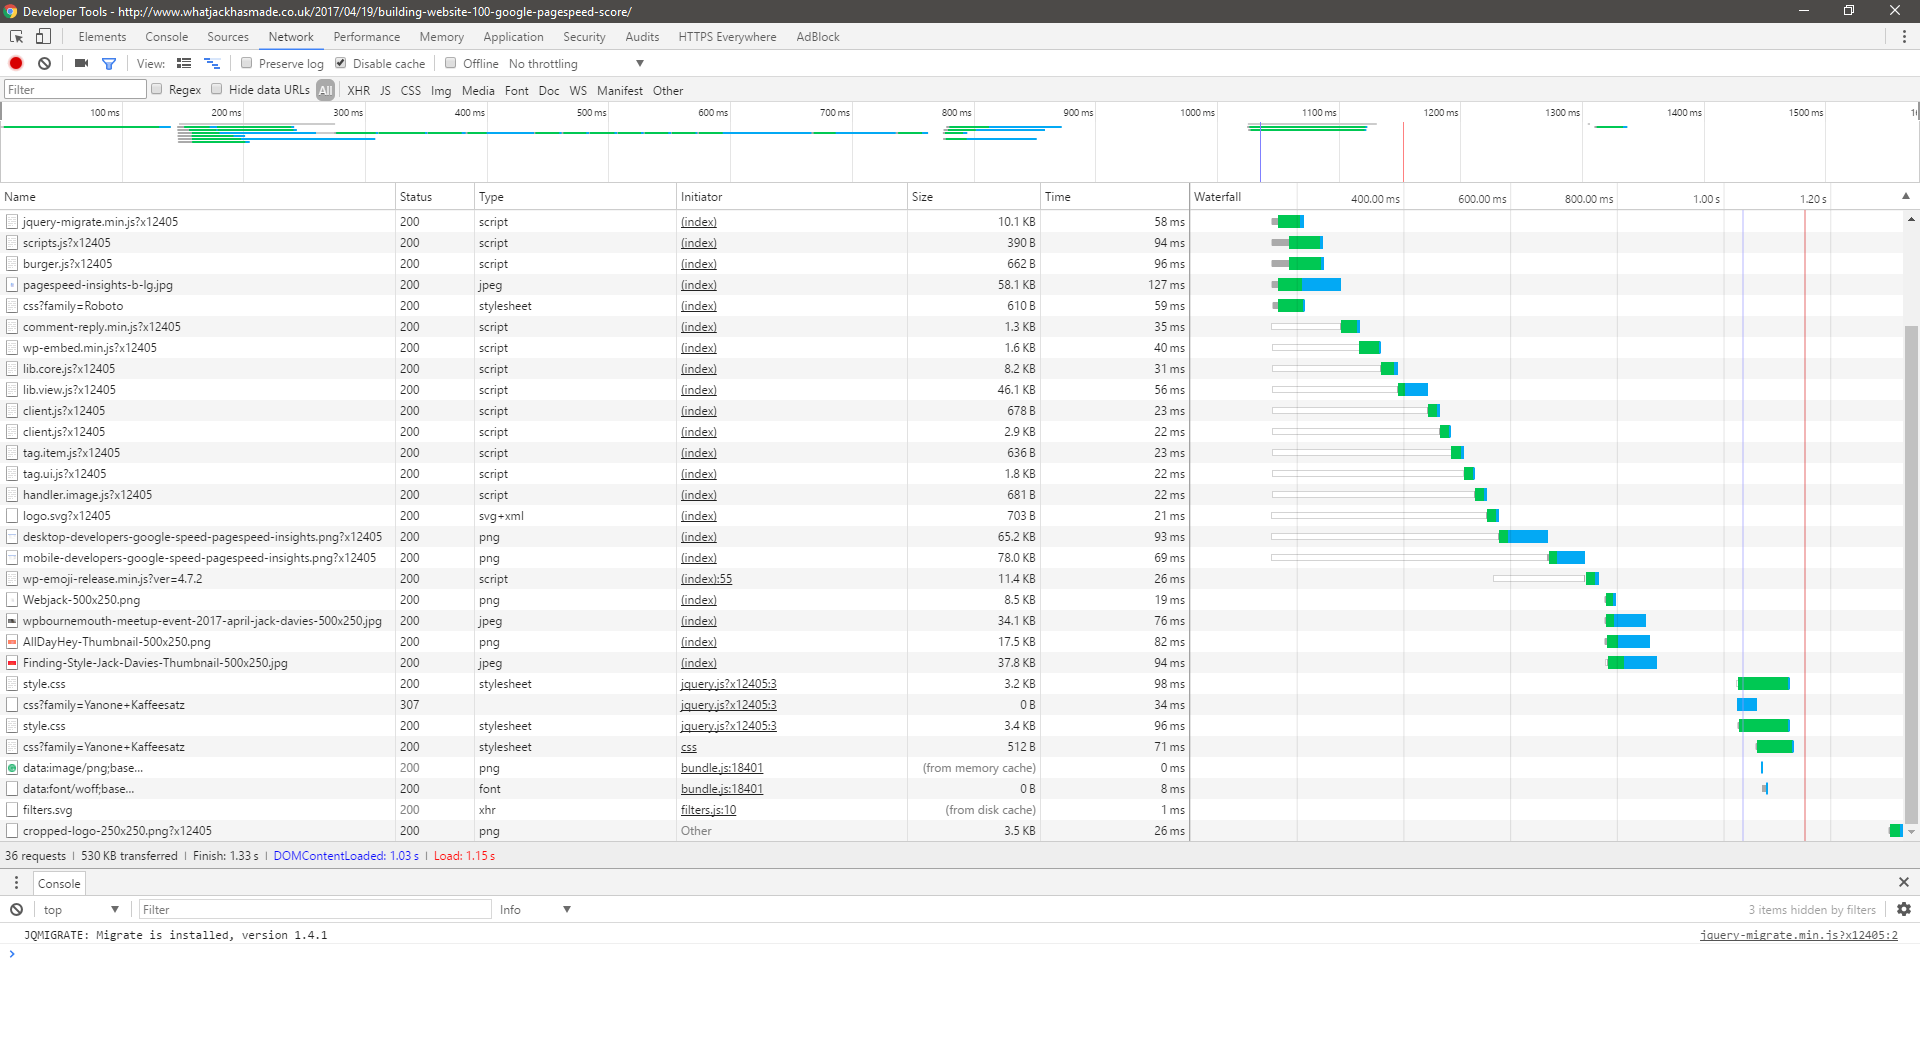Stop recording network log with red button
Viewport: 1920px width, 1050px height.
(16, 63)
